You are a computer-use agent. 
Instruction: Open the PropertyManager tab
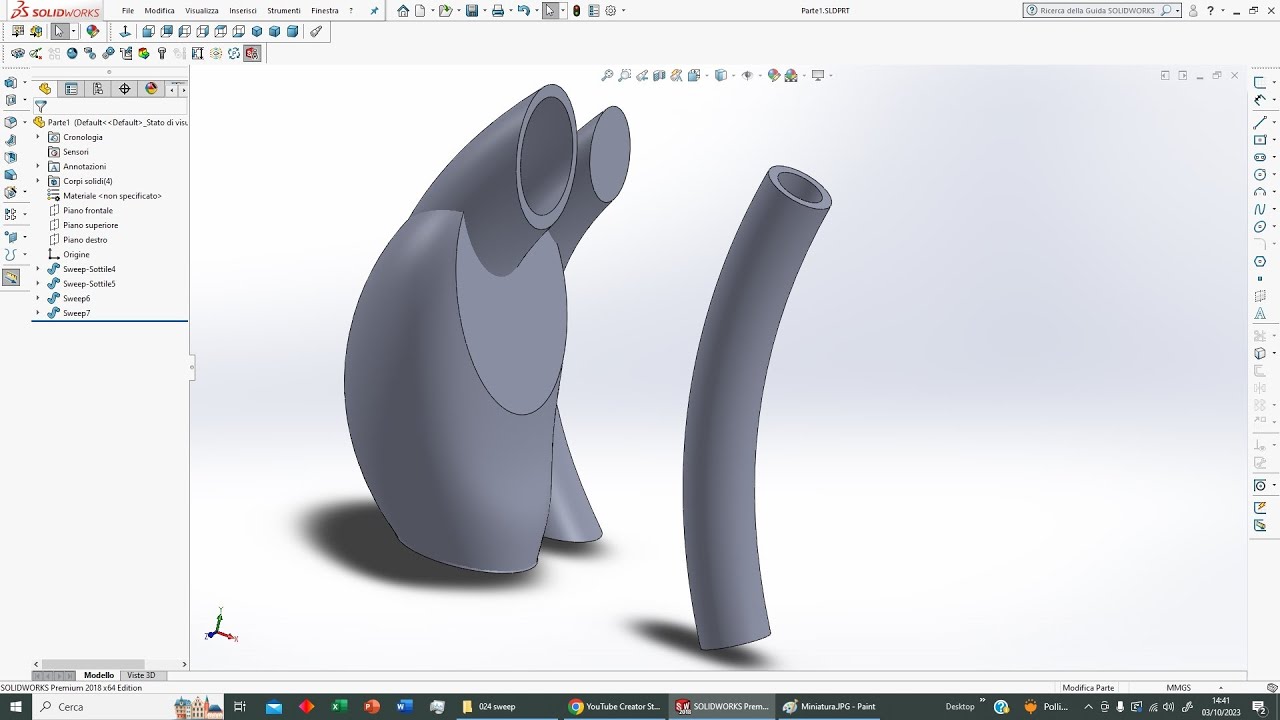[71, 88]
